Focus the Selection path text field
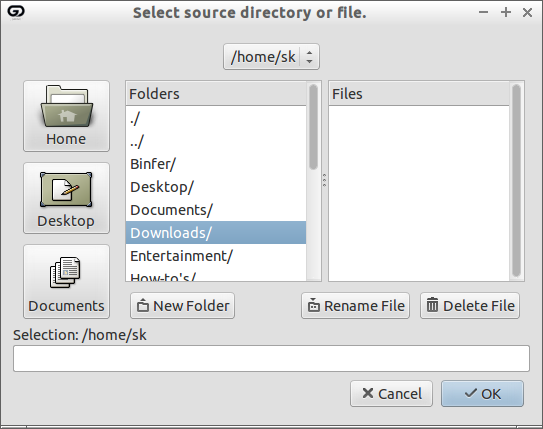The image size is (543, 429). coord(271,358)
